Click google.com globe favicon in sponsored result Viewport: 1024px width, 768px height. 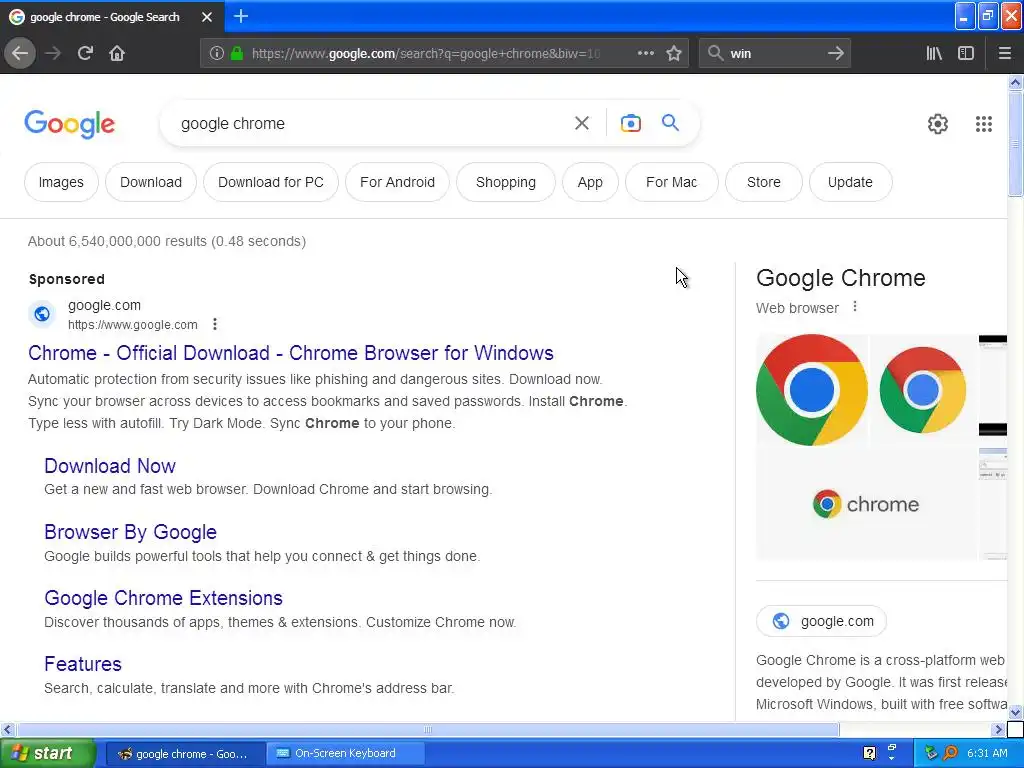(x=42, y=314)
